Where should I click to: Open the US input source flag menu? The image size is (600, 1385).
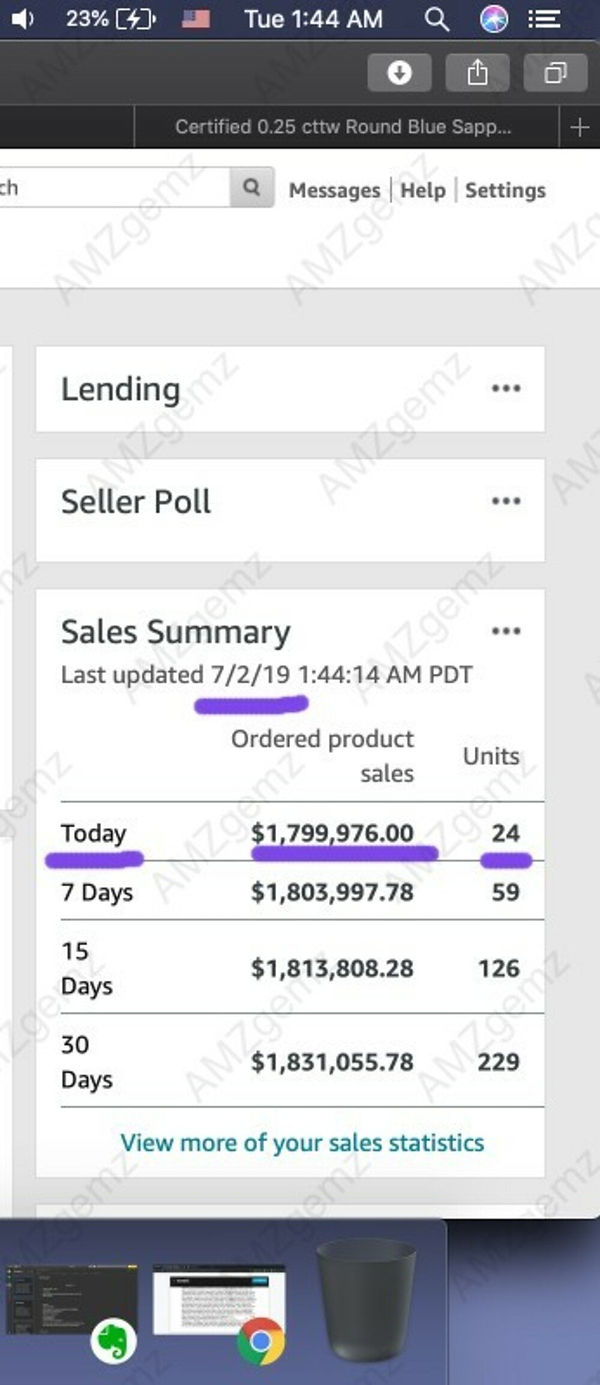point(195,19)
